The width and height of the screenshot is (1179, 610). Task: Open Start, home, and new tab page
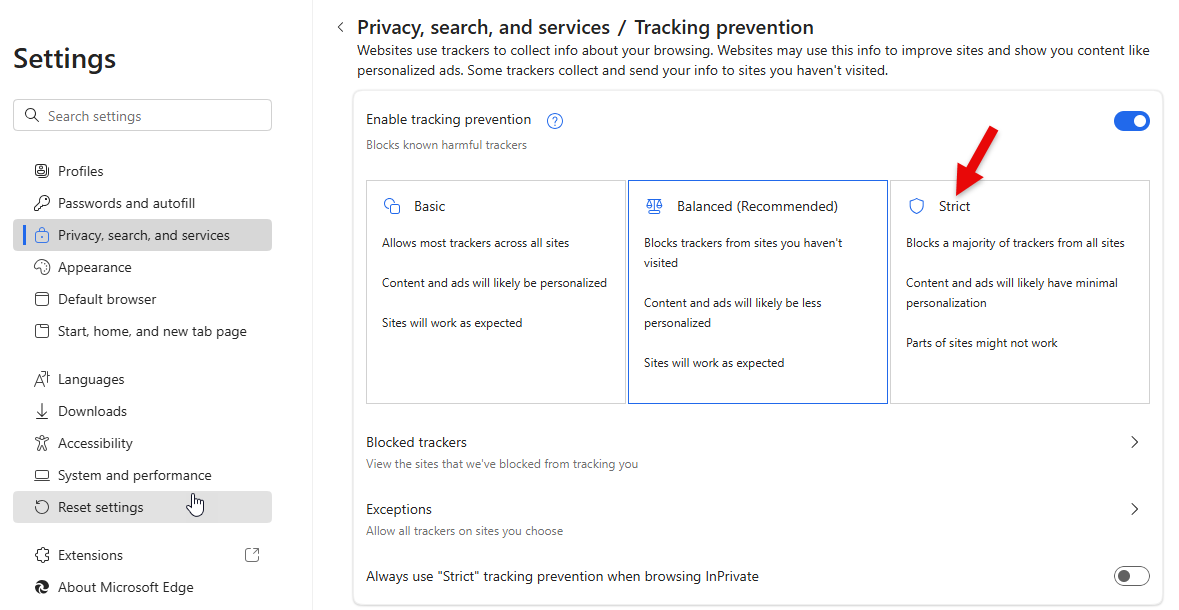click(142, 331)
